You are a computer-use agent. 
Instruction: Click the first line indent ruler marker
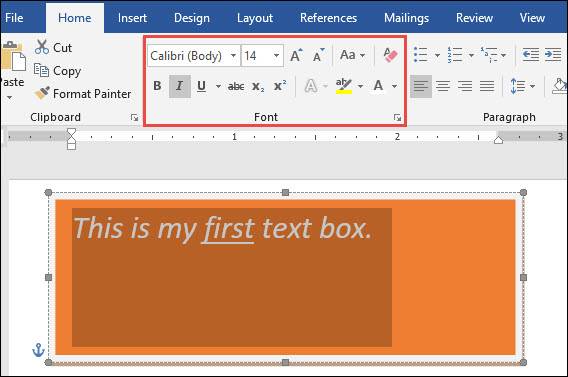tap(71, 132)
